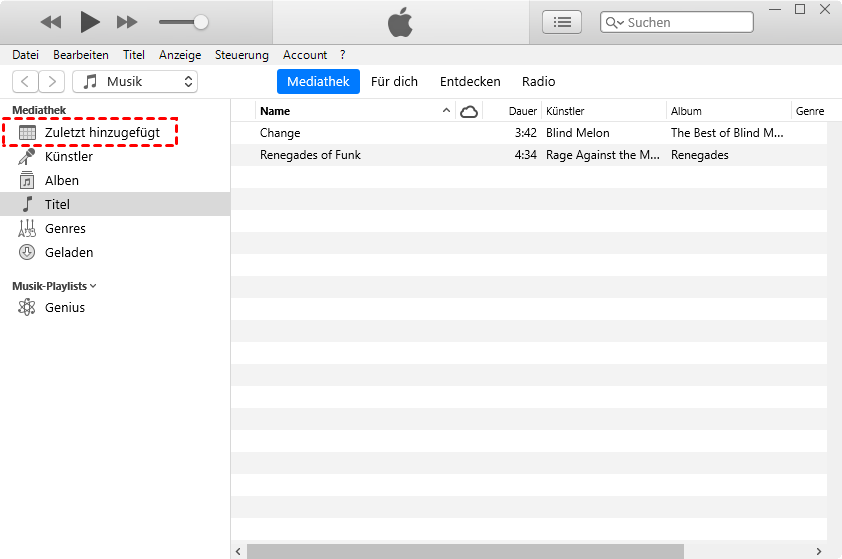The height and width of the screenshot is (559, 842).
Task: Skip to previous track with rewind icon
Action: tap(51, 21)
